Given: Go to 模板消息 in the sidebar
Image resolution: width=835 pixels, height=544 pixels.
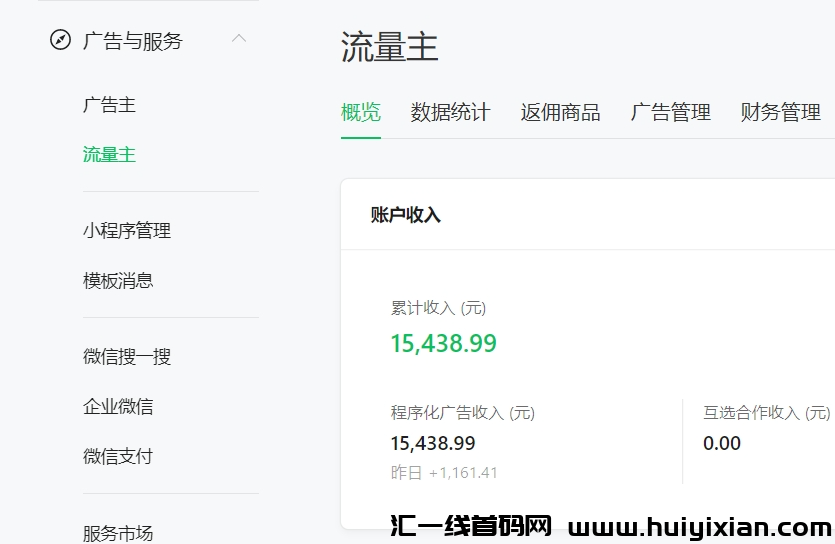Looking at the screenshot, I should (118, 281).
